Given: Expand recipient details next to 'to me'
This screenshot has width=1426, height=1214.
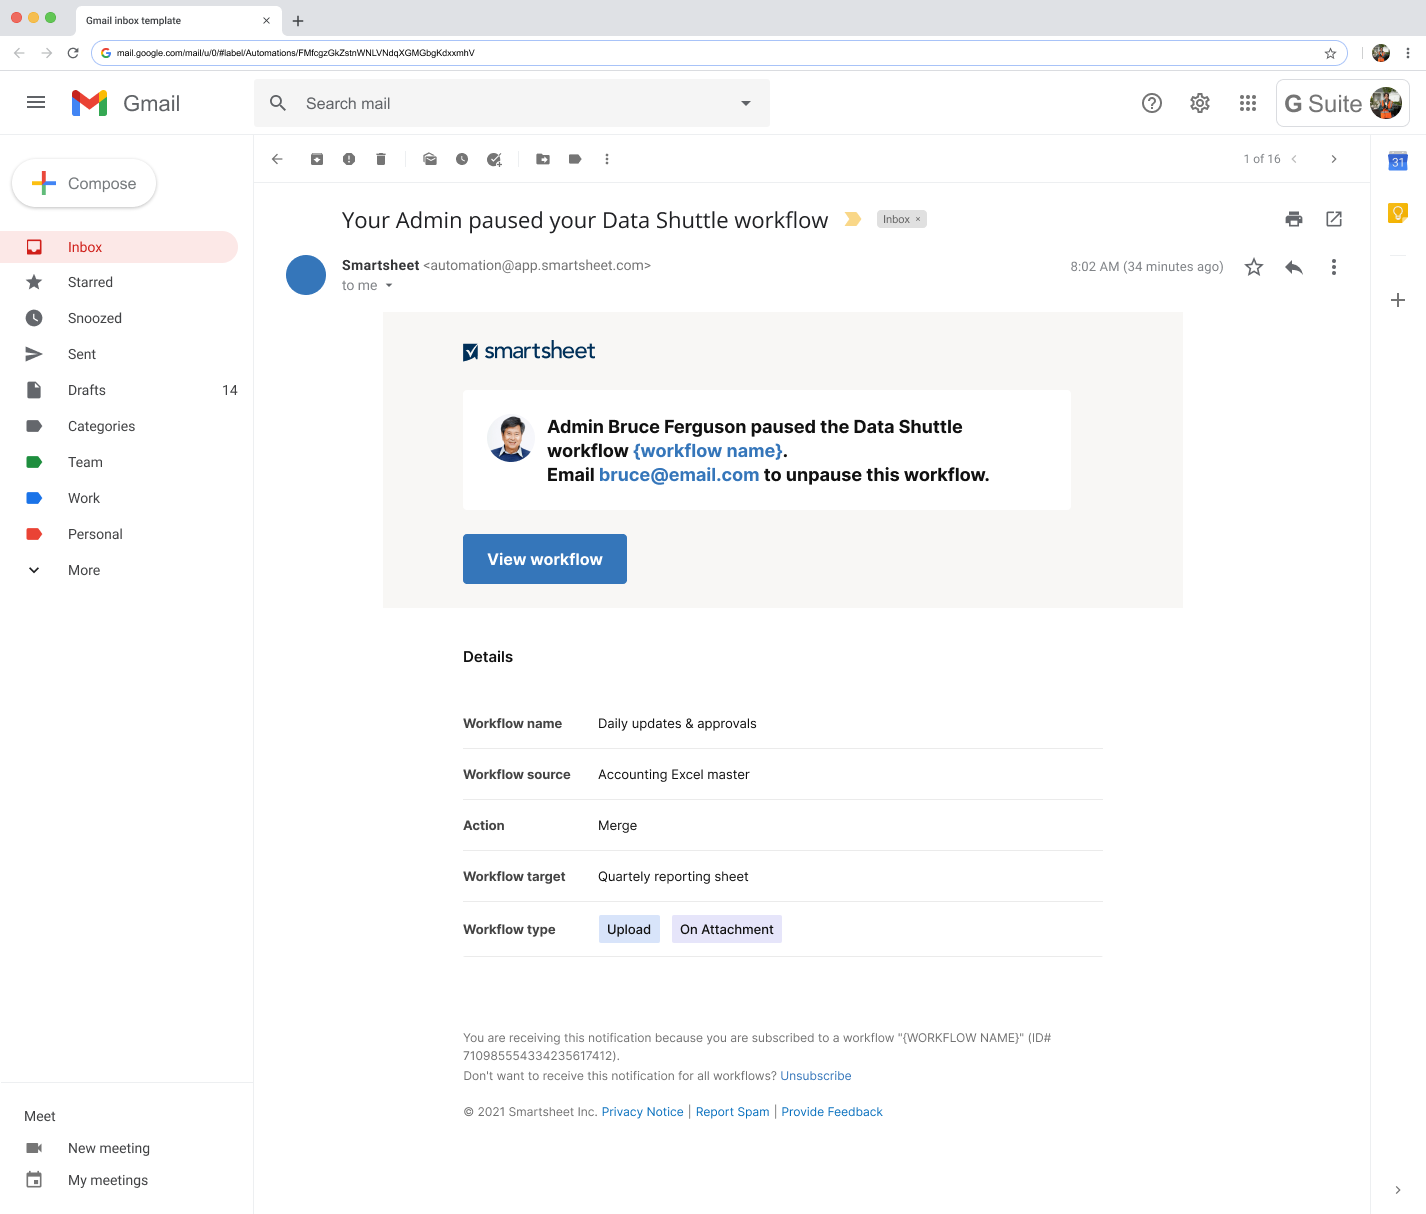Looking at the screenshot, I should click(x=389, y=286).
